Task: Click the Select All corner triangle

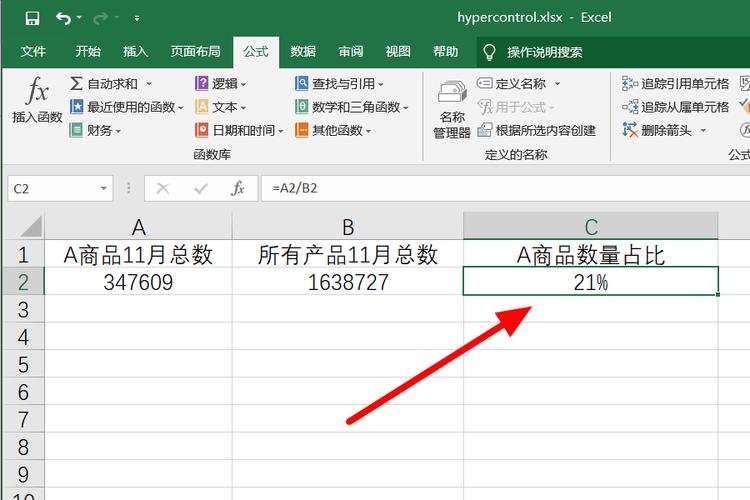Action: (32, 226)
